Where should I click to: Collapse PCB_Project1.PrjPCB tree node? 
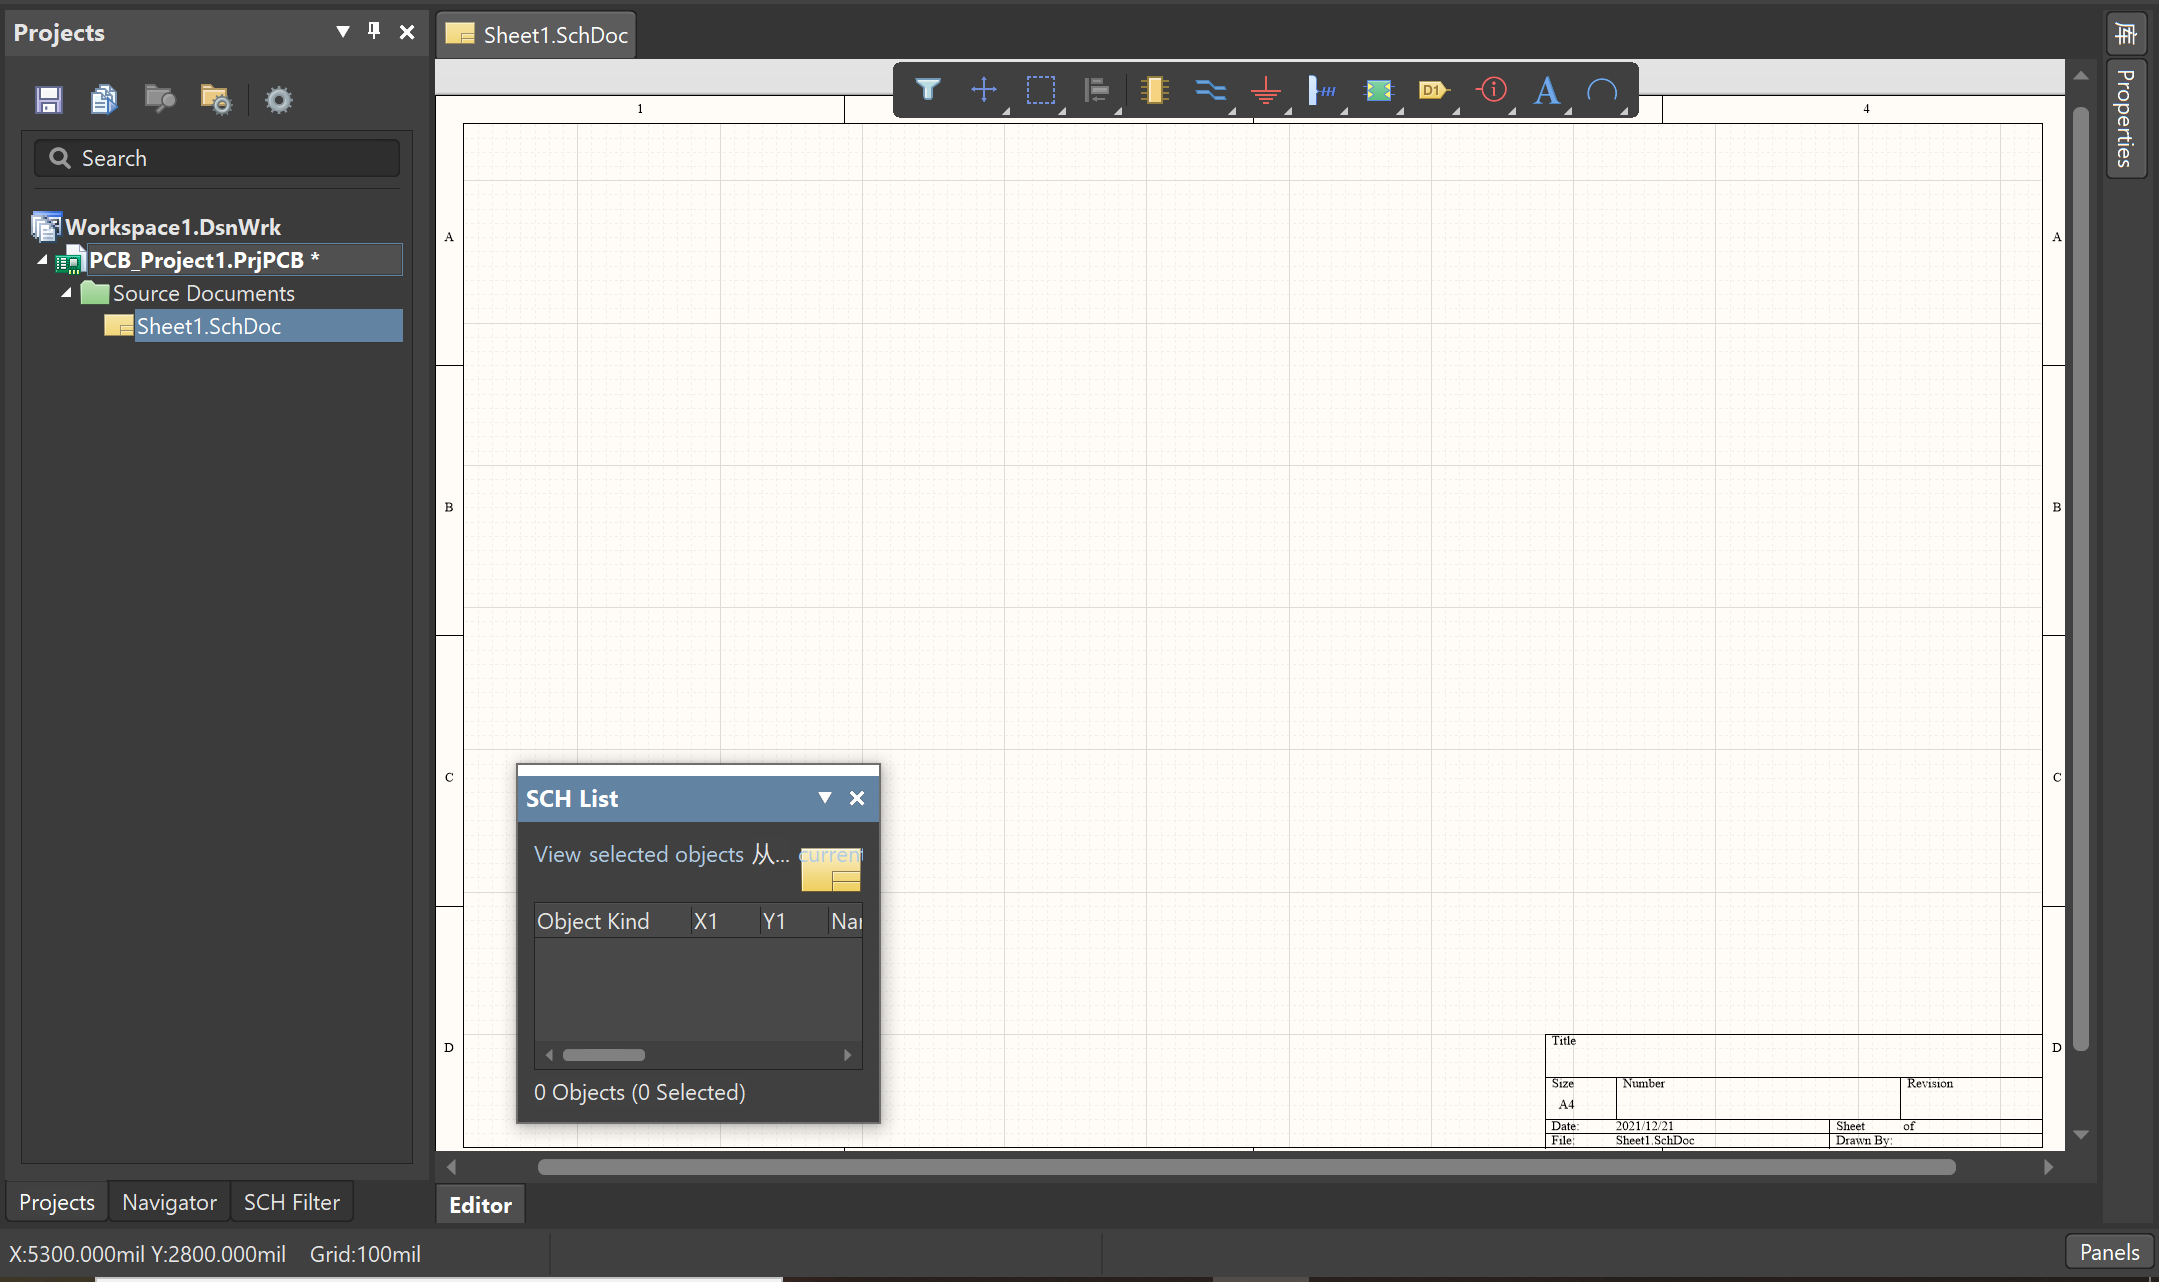click(x=43, y=260)
